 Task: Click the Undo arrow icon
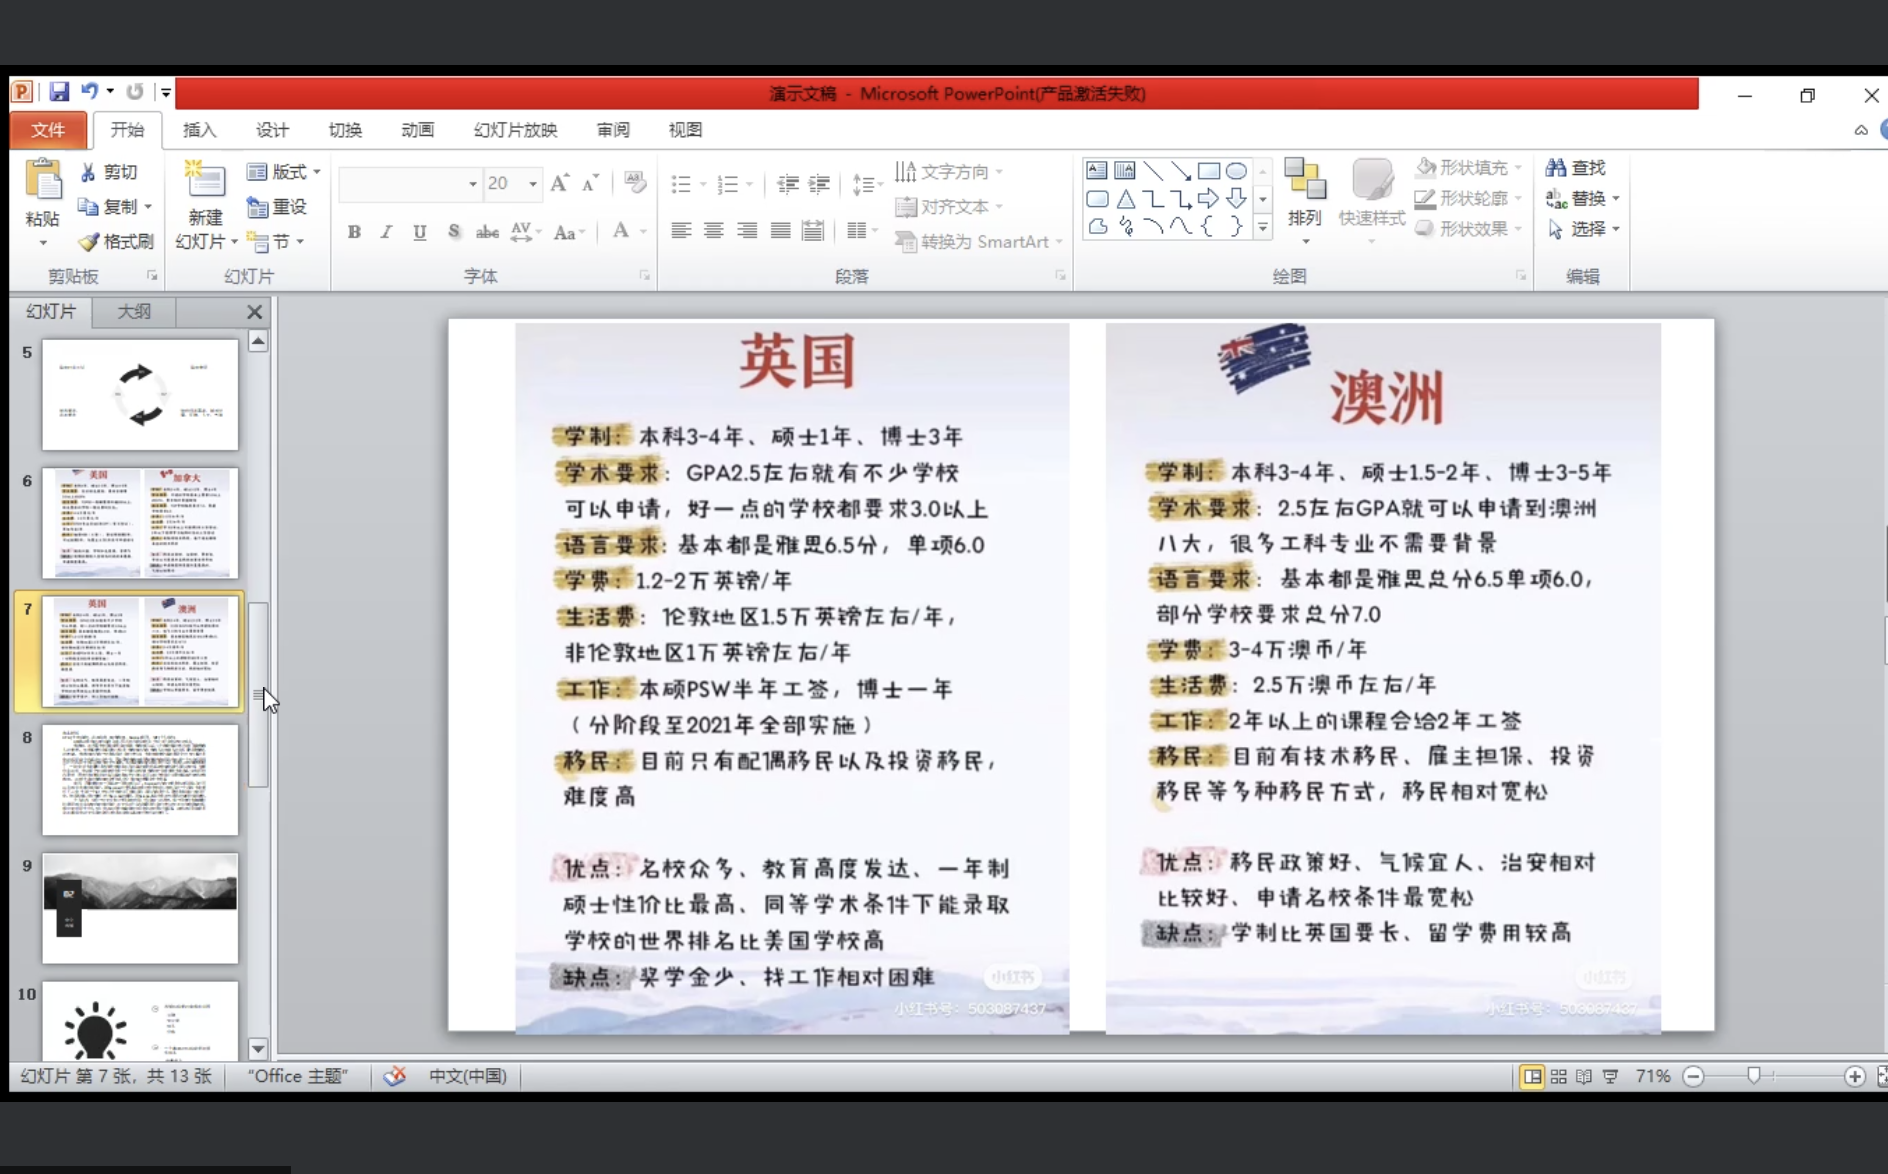[x=89, y=92]
